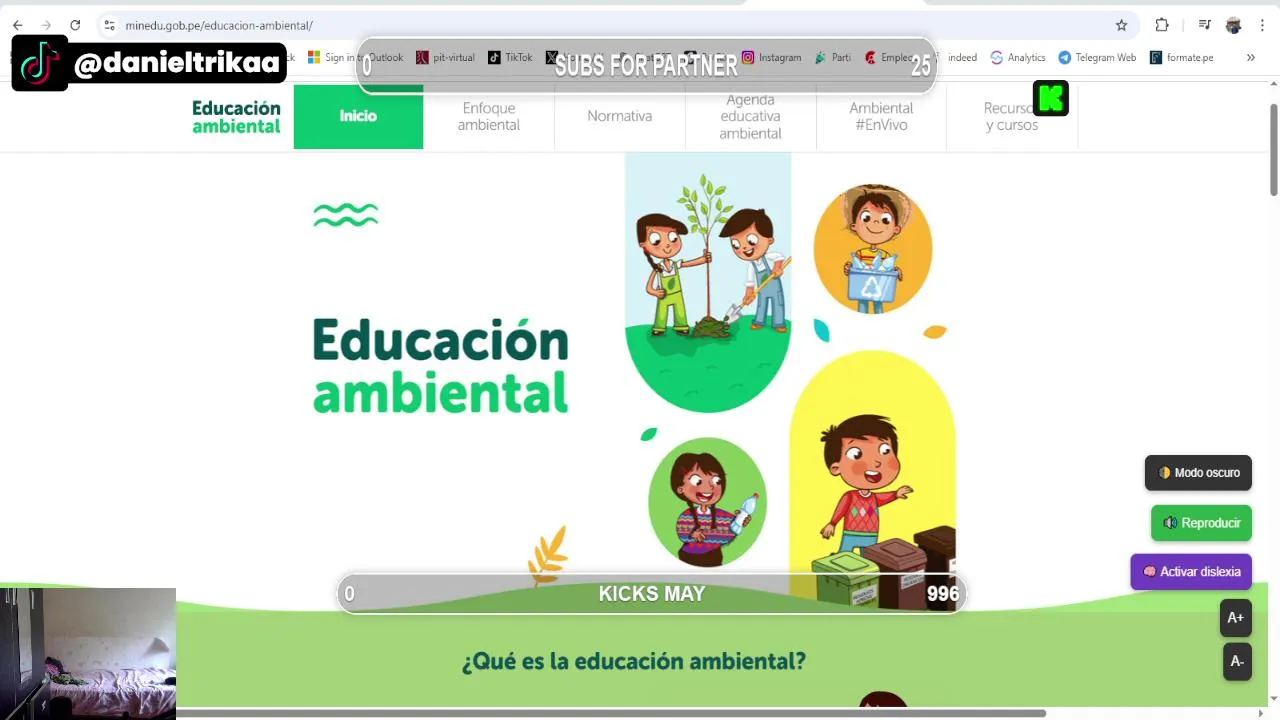Click the webcam overlay thumbnail
The height and width of the screenshot is (720, 1280).
[x=88, y=654]
